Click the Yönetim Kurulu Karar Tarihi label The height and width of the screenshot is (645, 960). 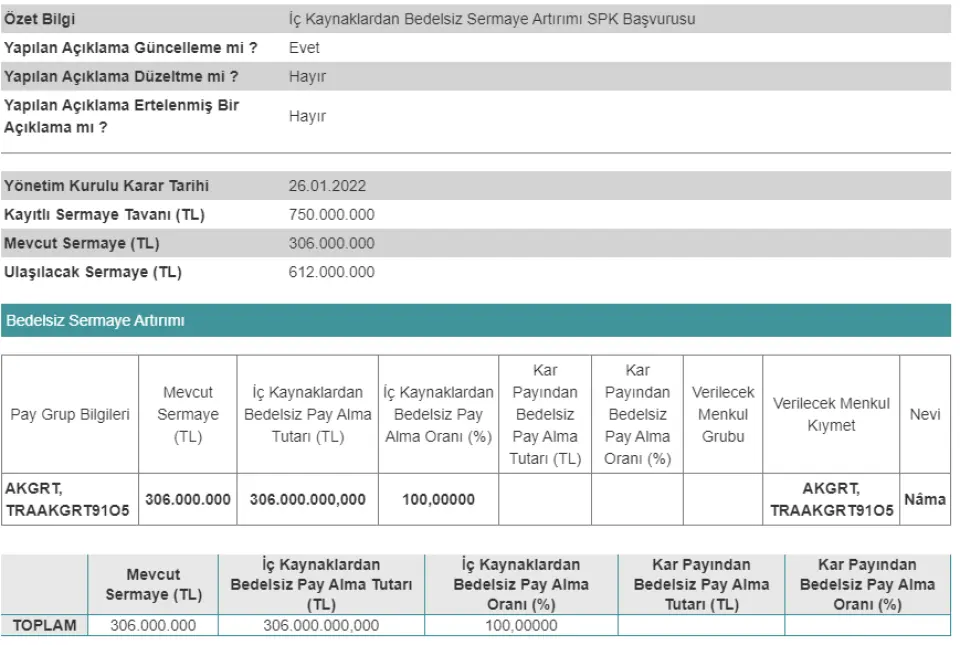pyautogui.click(x=107, y=186)
